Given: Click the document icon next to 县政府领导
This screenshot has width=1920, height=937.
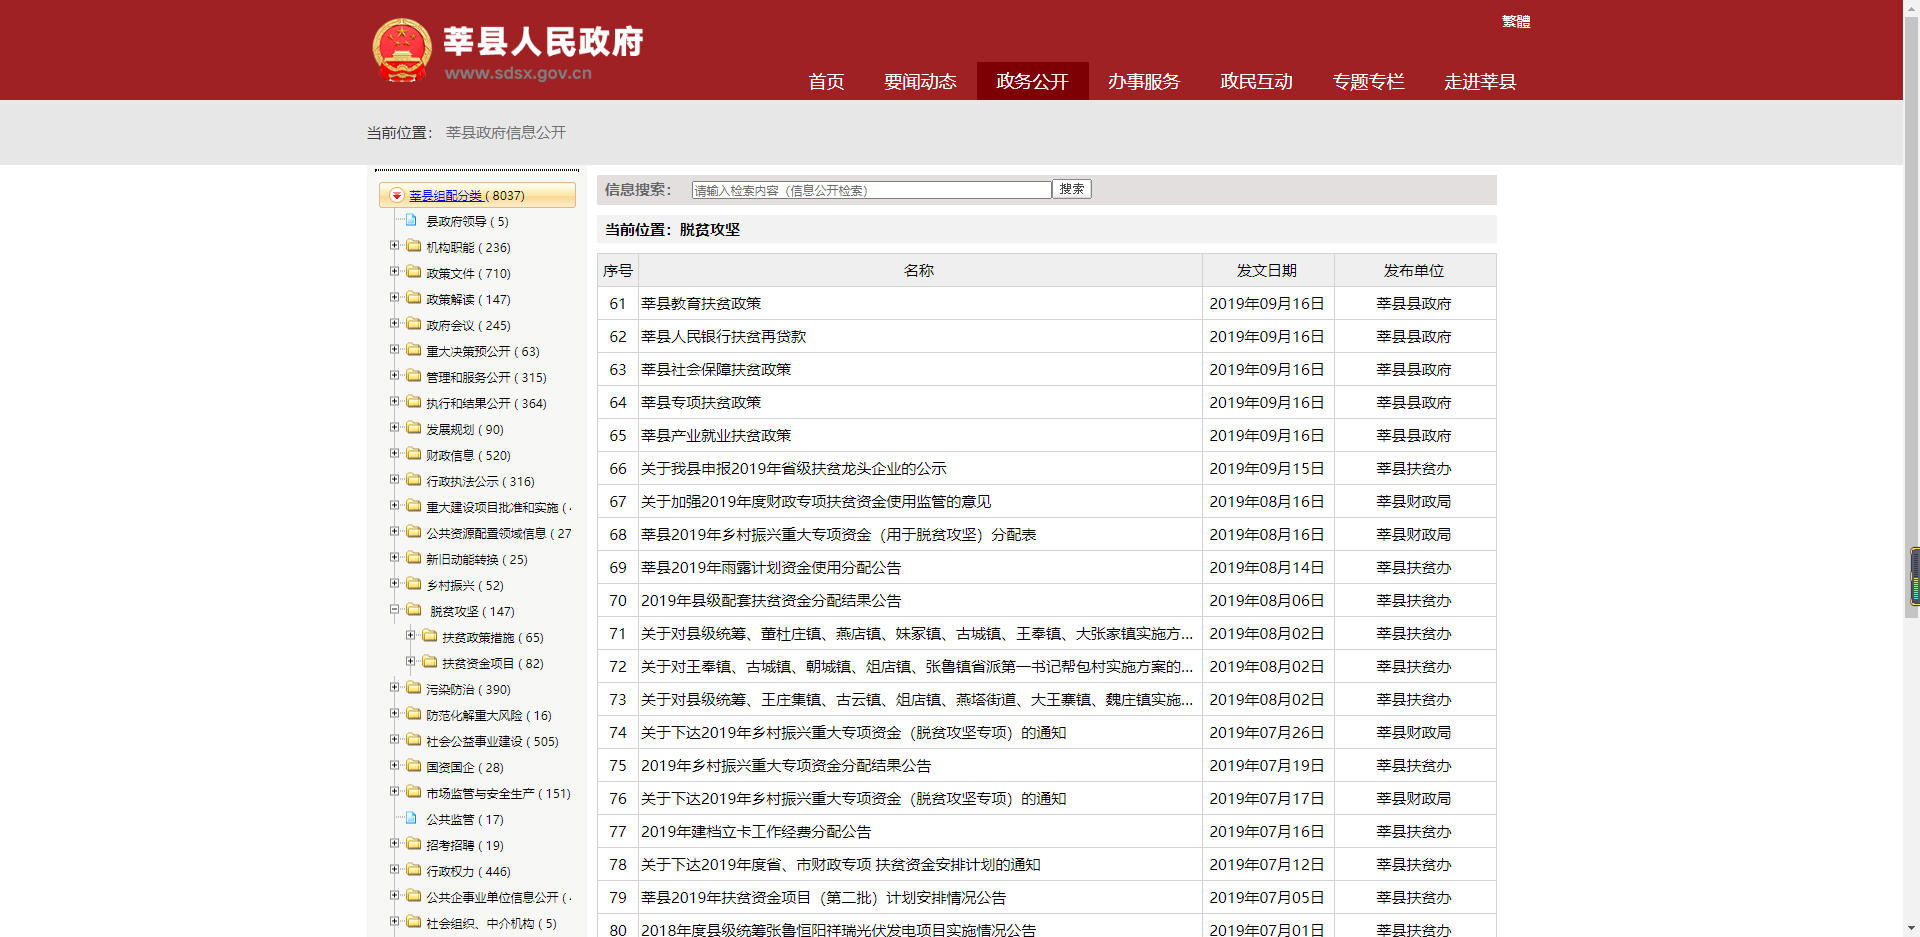Looking at the screenshot, I should [411, 220].
